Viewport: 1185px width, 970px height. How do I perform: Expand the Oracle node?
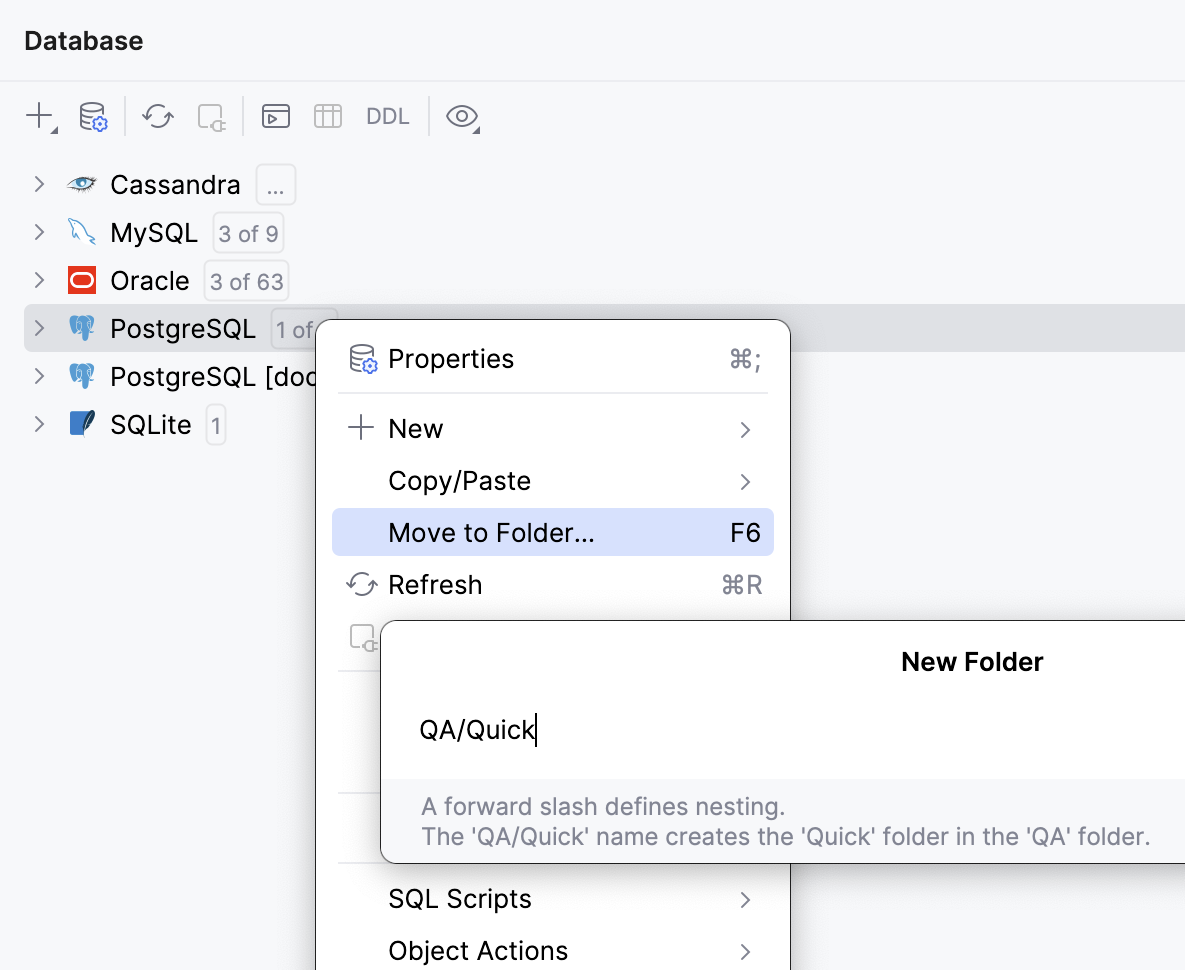pos(39,280)
